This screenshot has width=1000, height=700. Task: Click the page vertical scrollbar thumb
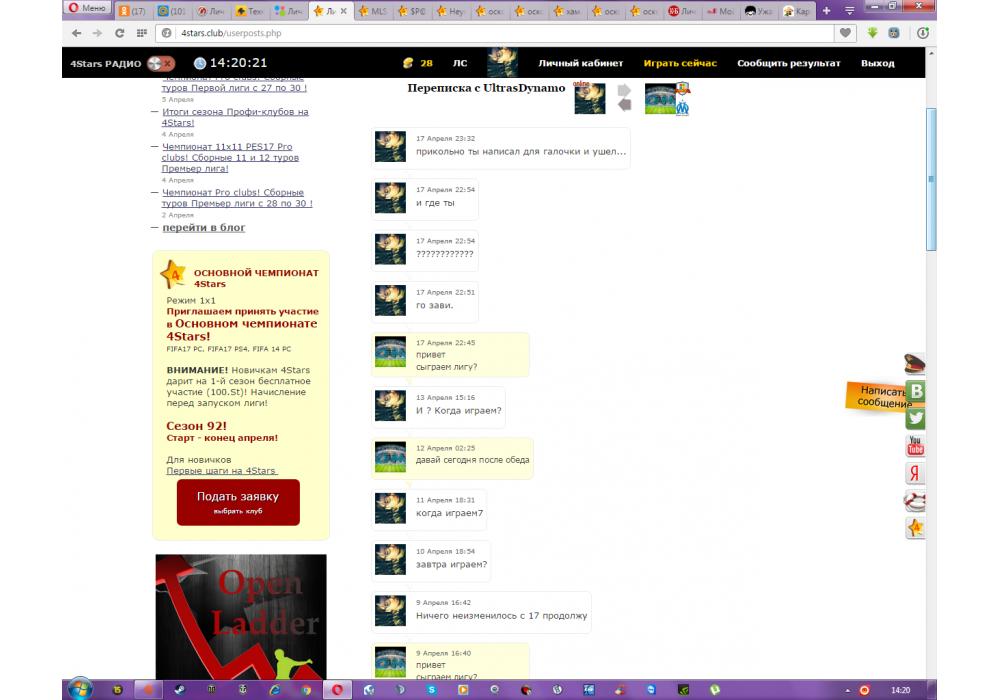tap(931, 180)
